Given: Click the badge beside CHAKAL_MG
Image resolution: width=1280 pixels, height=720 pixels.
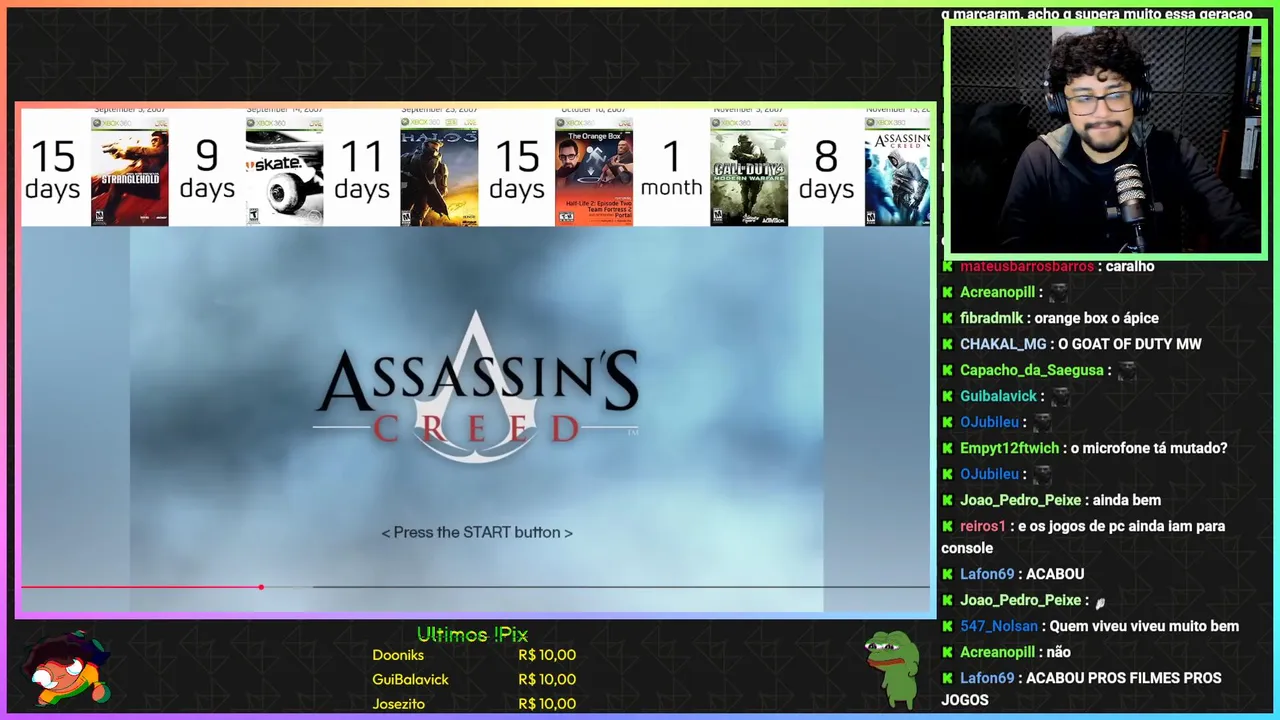Looking at the screenshot, I should 948,345.
